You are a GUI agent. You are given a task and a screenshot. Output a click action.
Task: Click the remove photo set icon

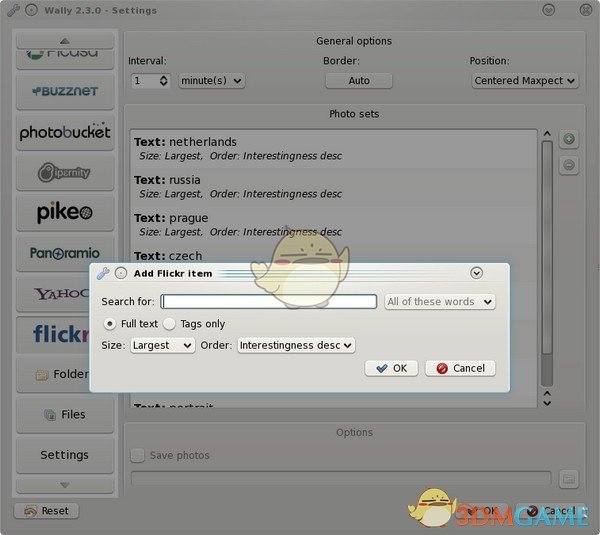pos(569,165)
